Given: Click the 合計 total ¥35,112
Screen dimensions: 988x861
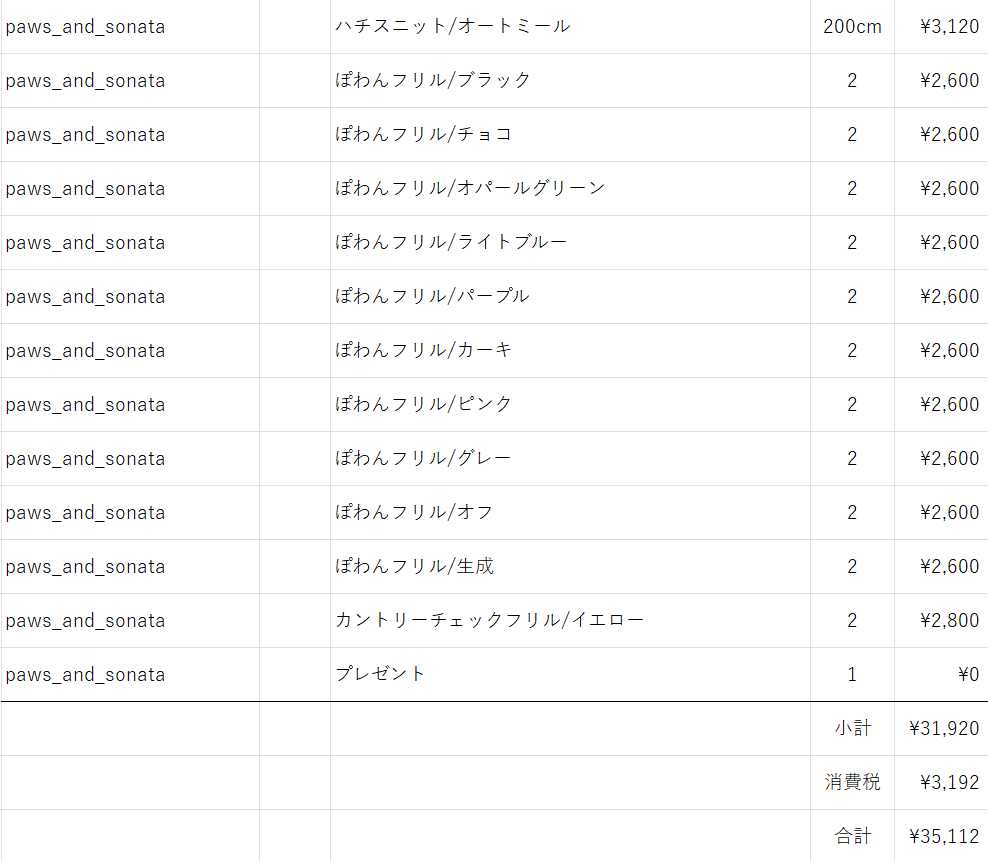Looking at the screenshot, I should click(941, 836).
